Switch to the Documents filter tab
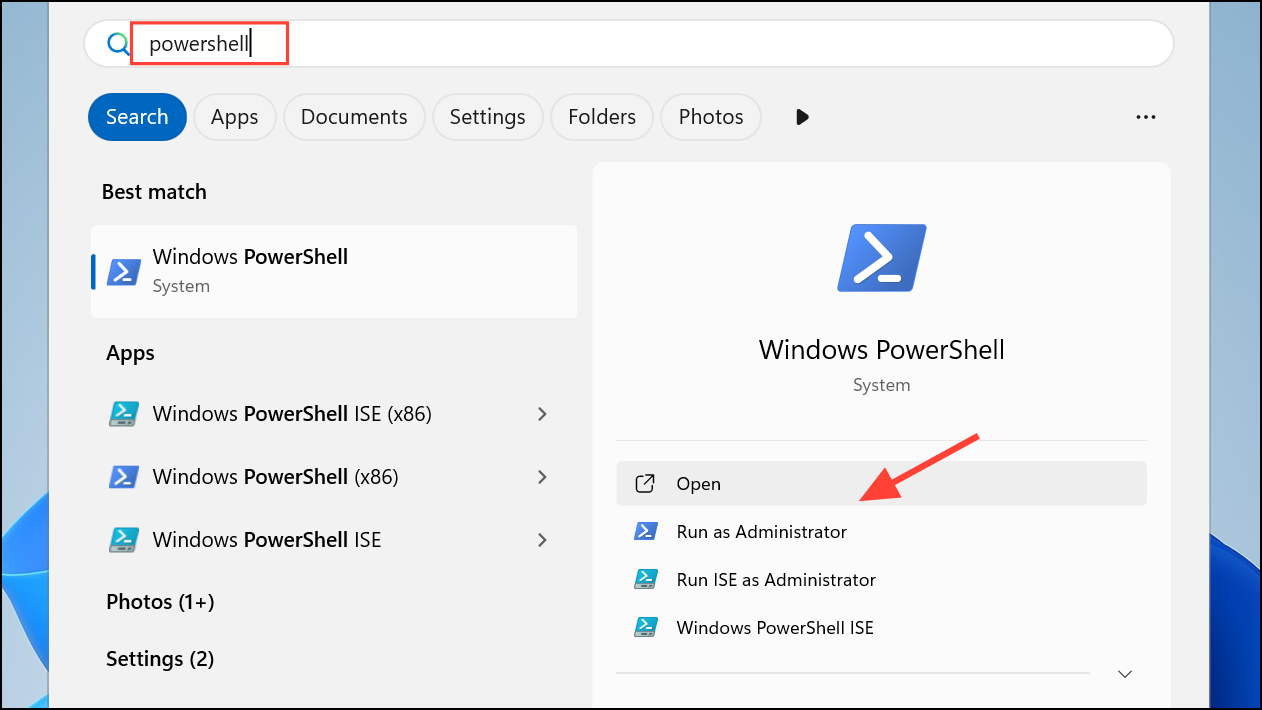The width and height of the screenshot is (1262, 710). pyautogui.click(x=354, y=117)
